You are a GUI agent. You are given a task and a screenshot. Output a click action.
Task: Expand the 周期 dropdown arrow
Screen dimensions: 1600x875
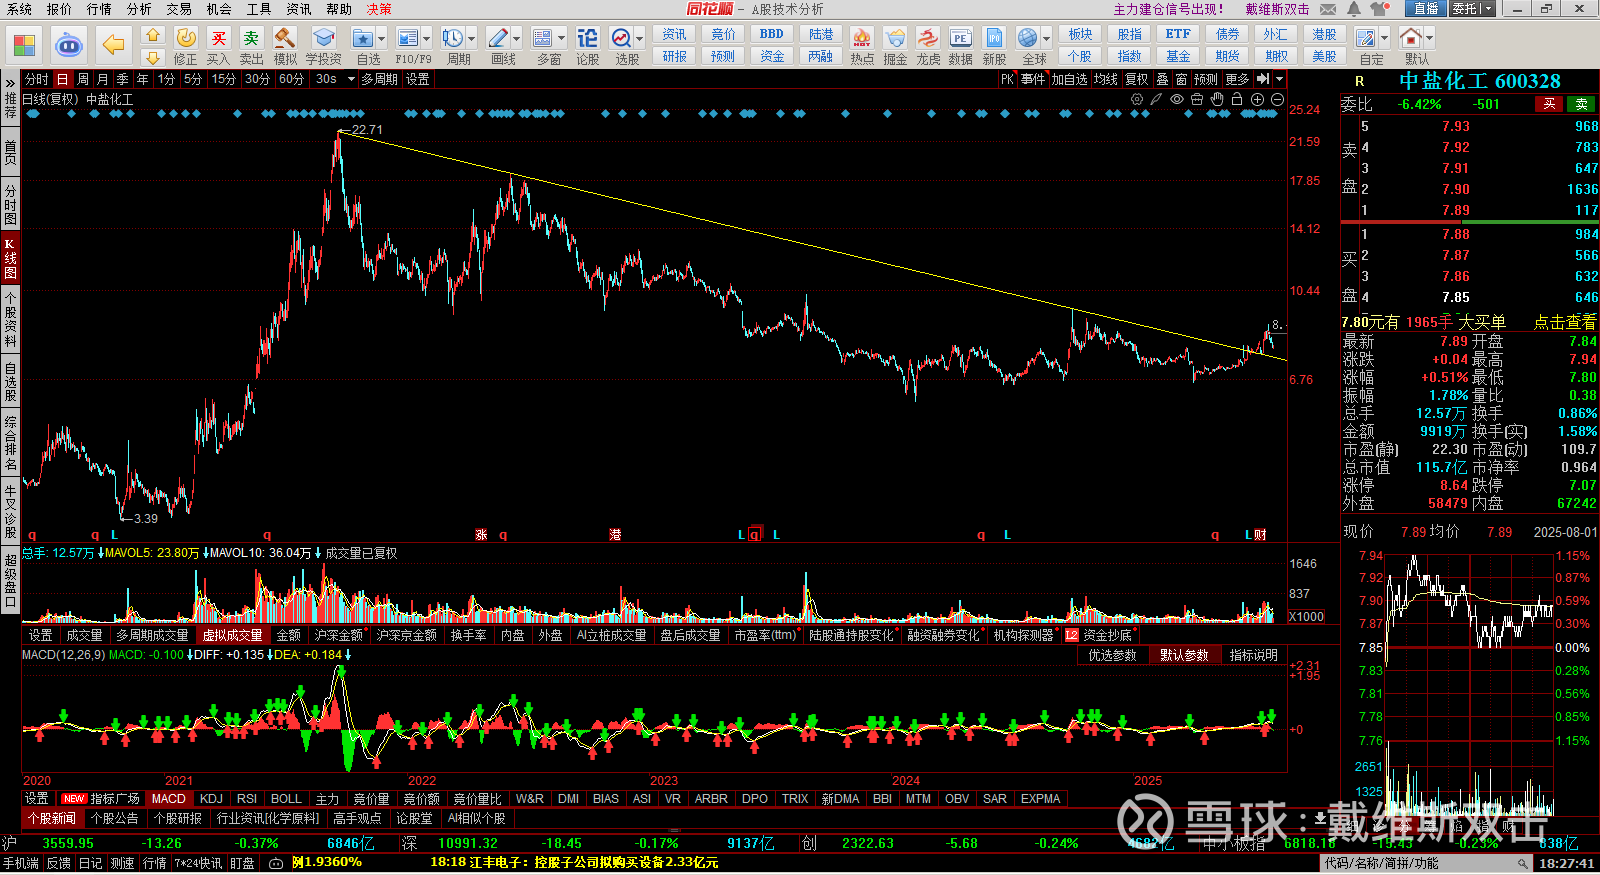472,39
